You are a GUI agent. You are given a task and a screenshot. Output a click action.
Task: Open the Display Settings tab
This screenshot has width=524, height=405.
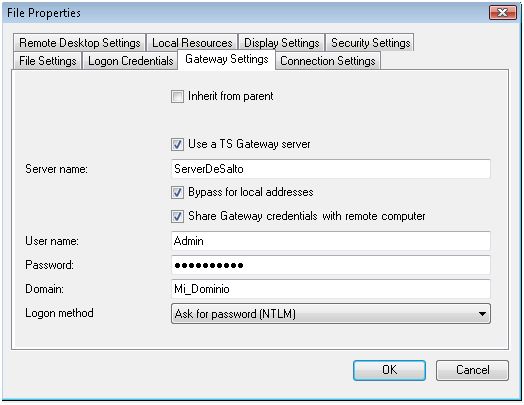pos(282,43)
